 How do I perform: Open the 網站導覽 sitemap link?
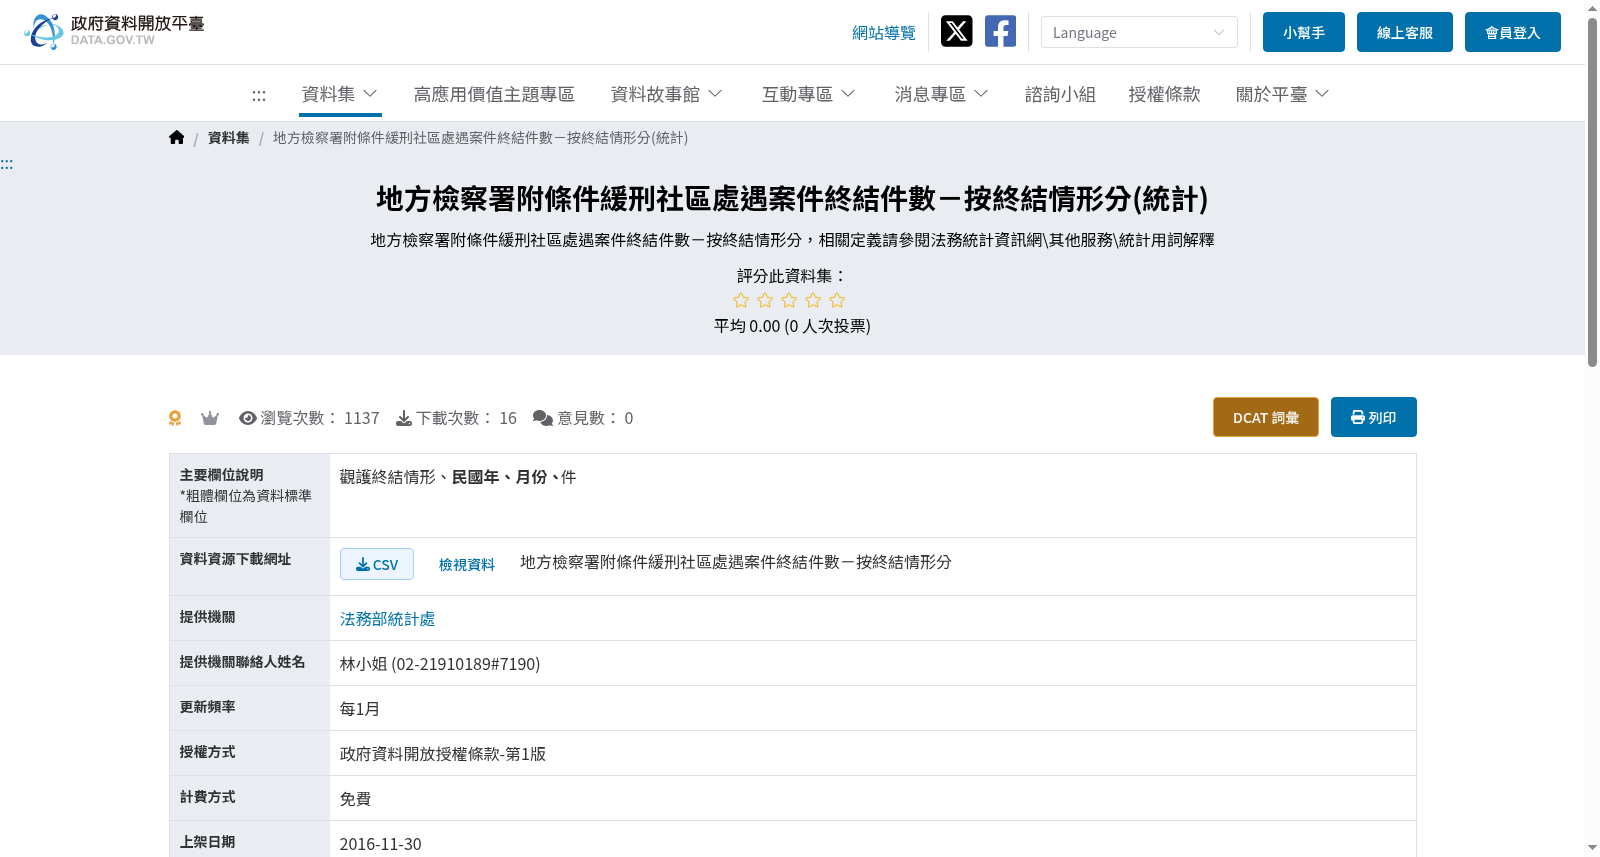click(x=884, y=33)
